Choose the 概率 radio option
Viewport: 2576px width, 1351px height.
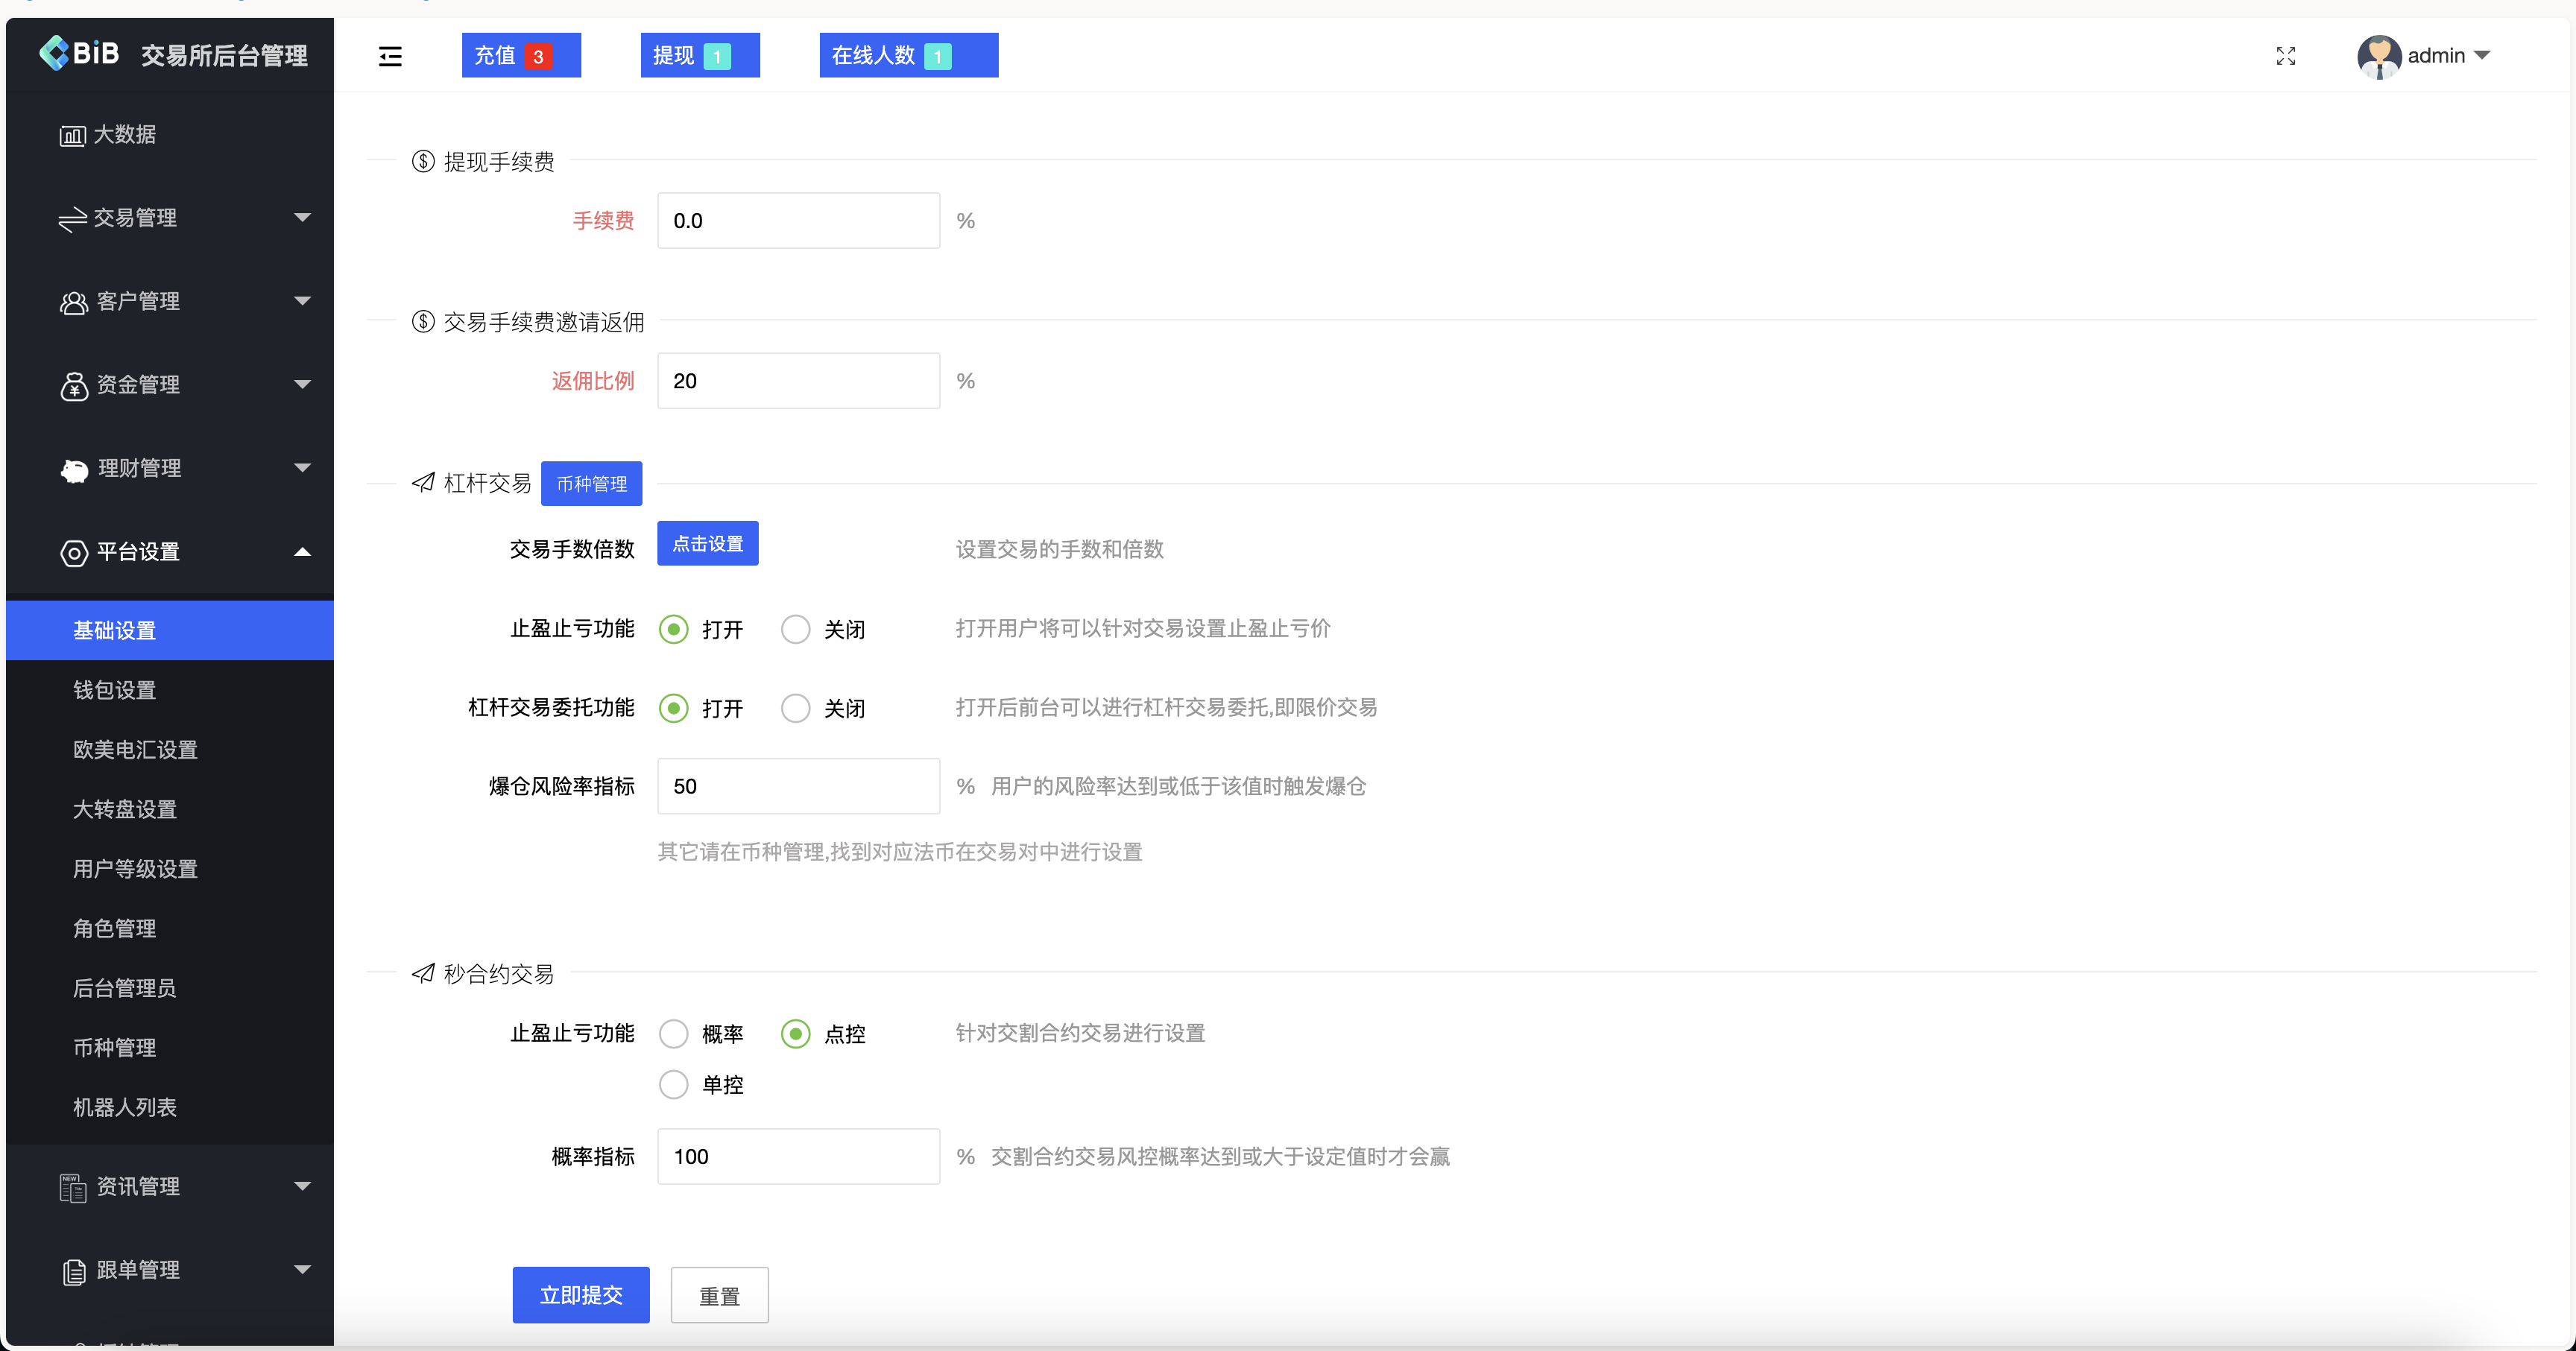674,1033
